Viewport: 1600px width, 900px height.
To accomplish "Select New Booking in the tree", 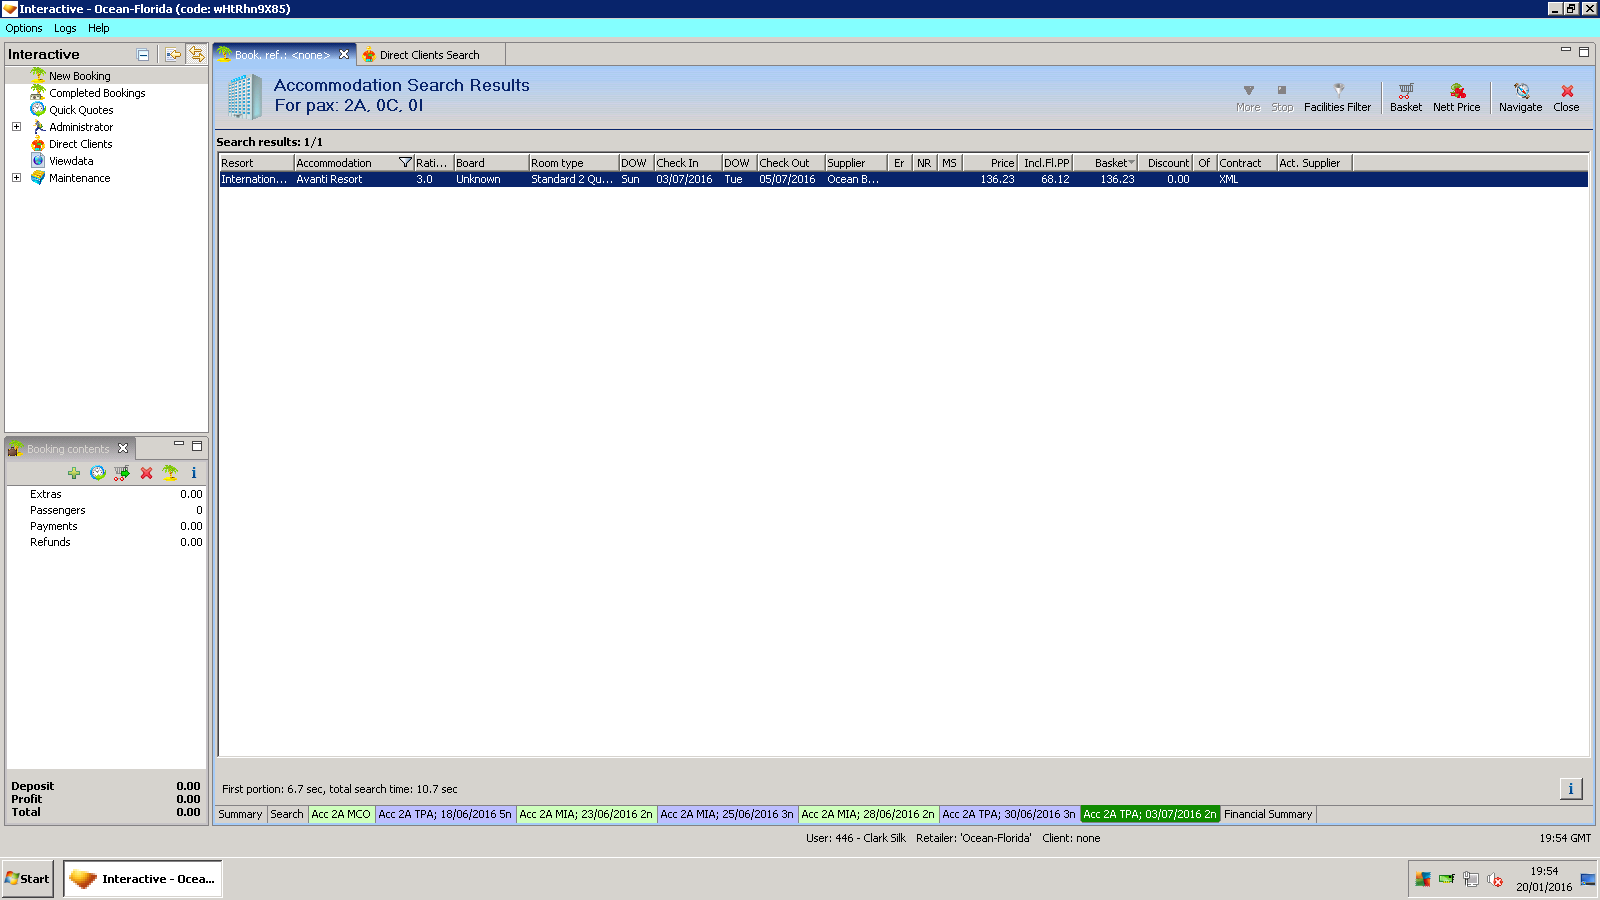I will pyautogui.click(x=80, y=76).
